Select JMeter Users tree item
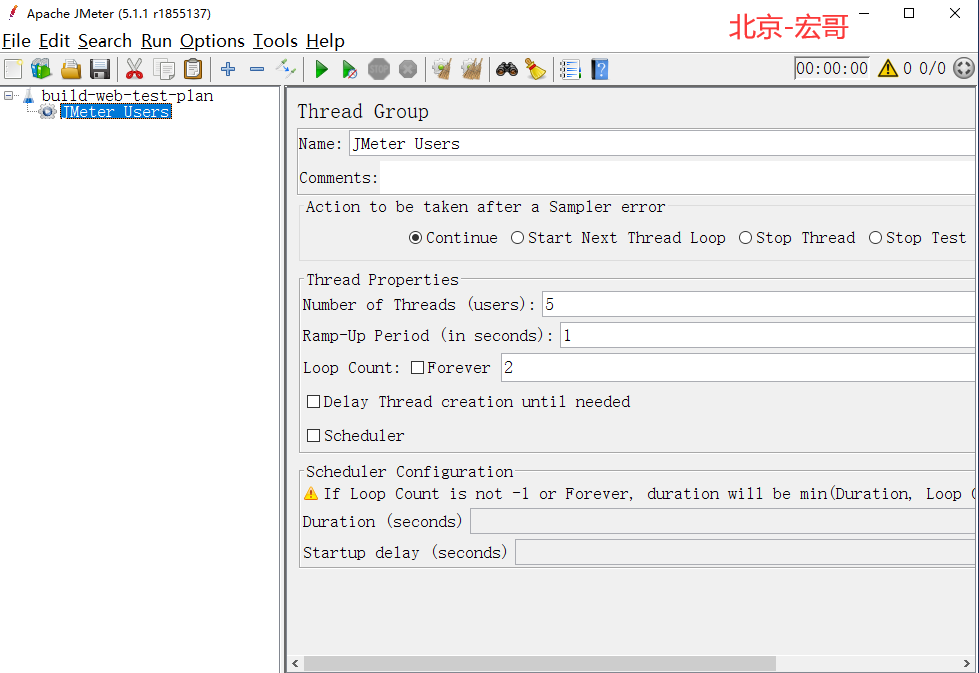The image size is (979, 673). pyautogui.click(x=116, y=112)
